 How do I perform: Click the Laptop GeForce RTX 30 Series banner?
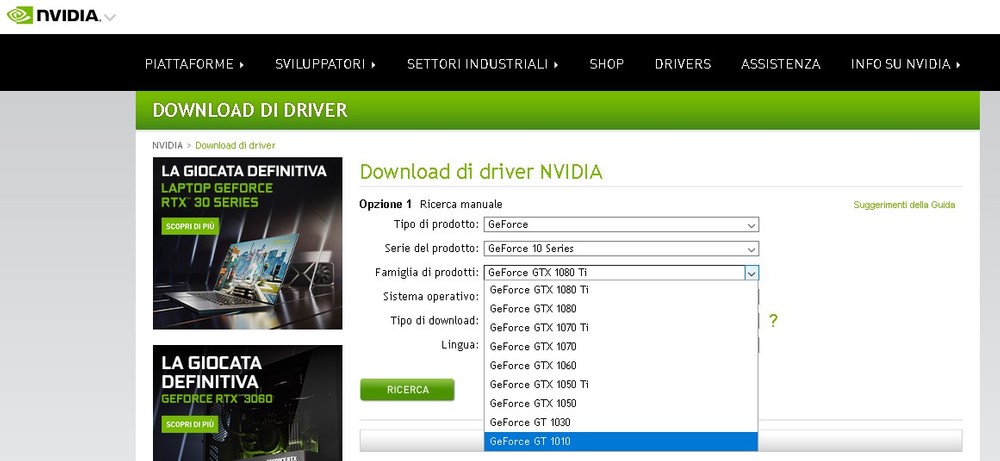tap(247, 243)
